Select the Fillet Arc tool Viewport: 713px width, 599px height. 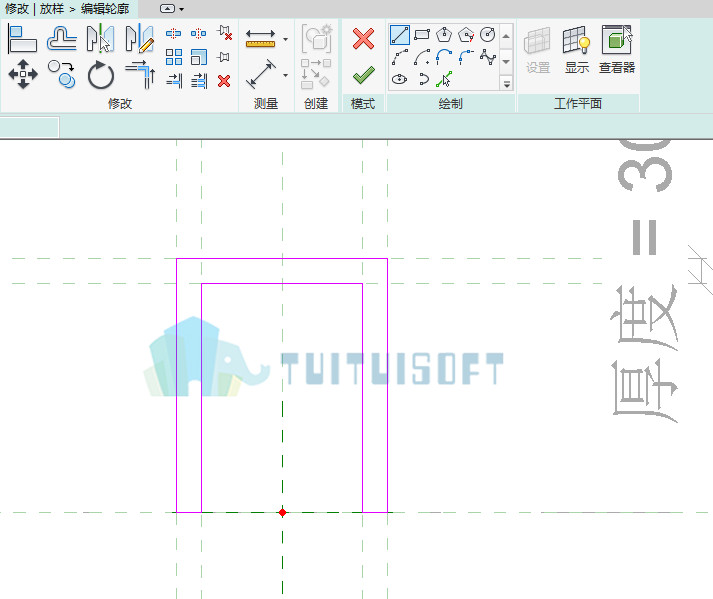[466, 57]
